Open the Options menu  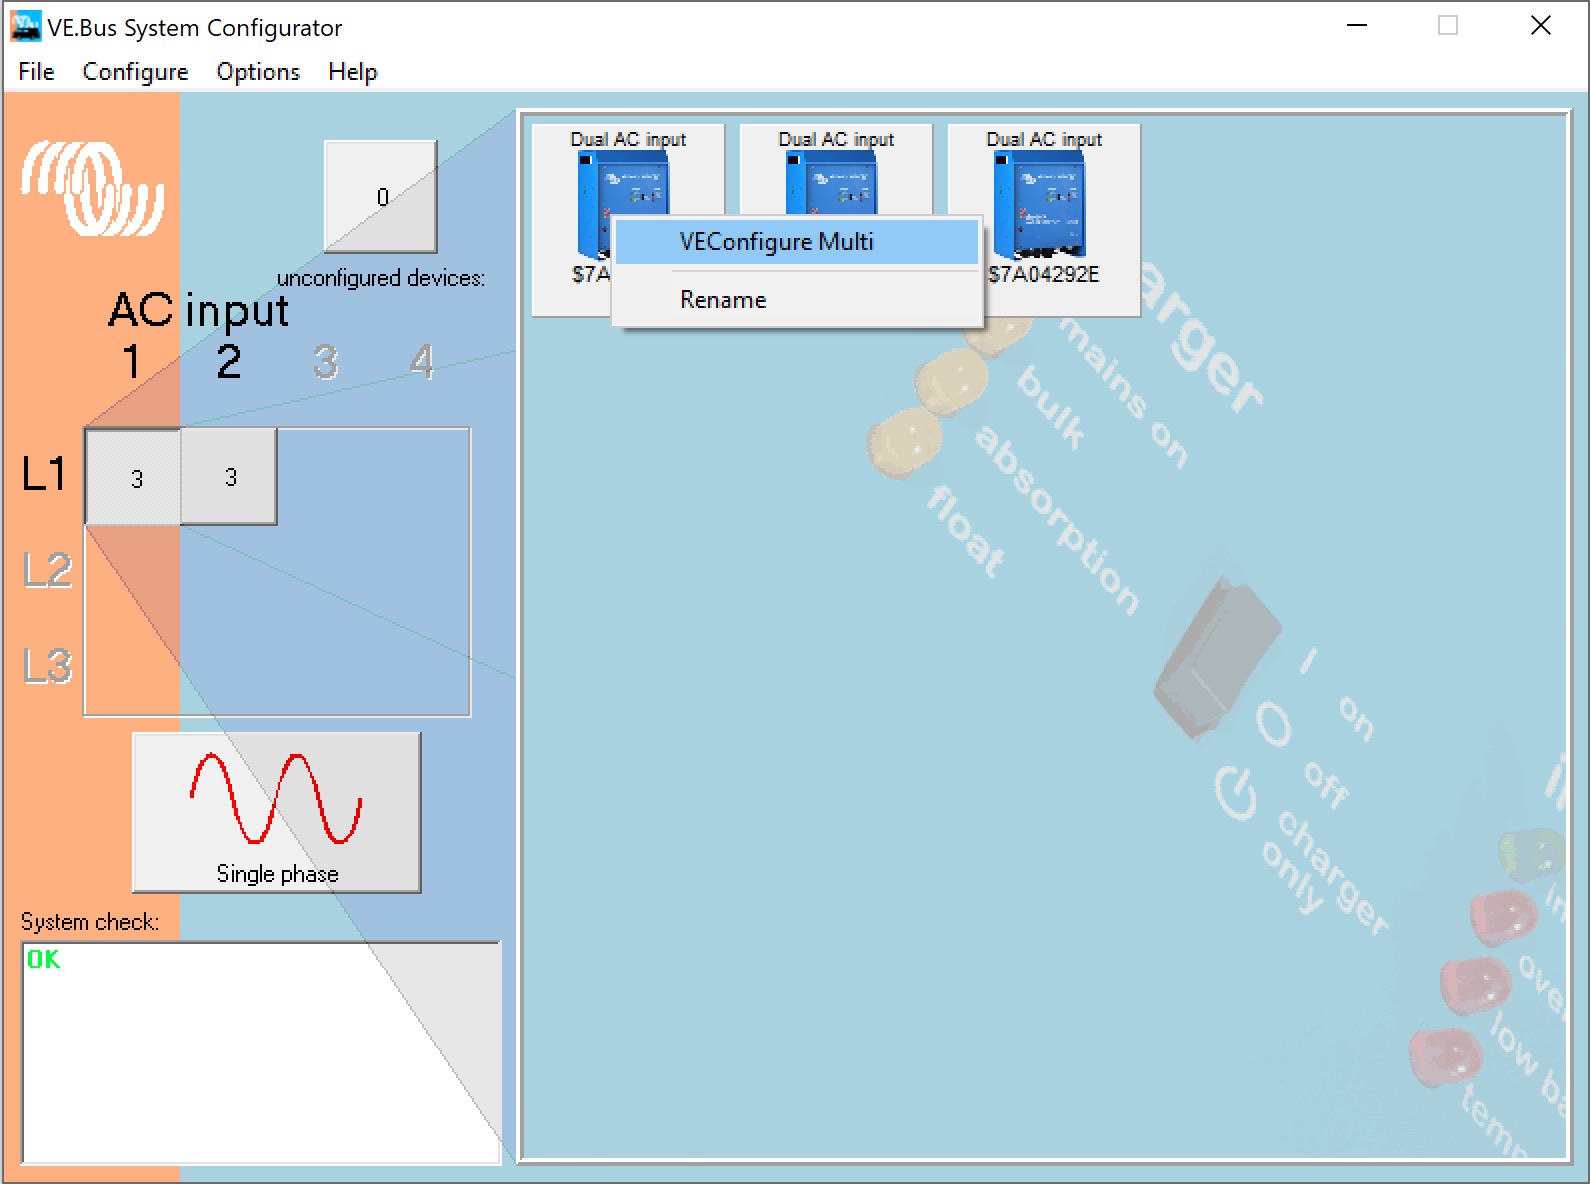click(x=258, y=72)
